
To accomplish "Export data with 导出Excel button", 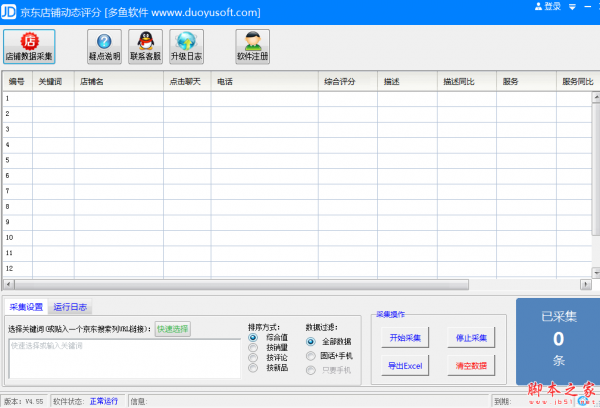I will (x=405, y=366).
